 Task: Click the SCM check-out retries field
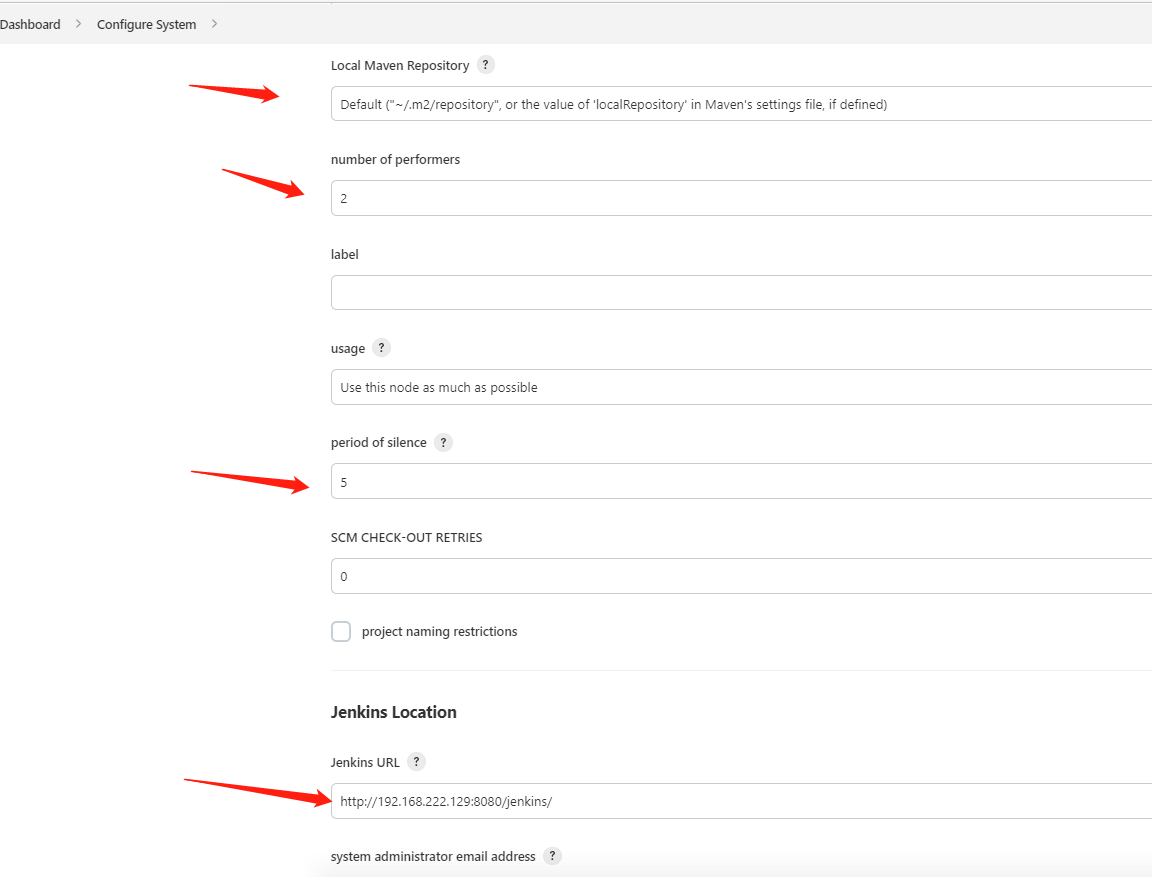(741, 576)
